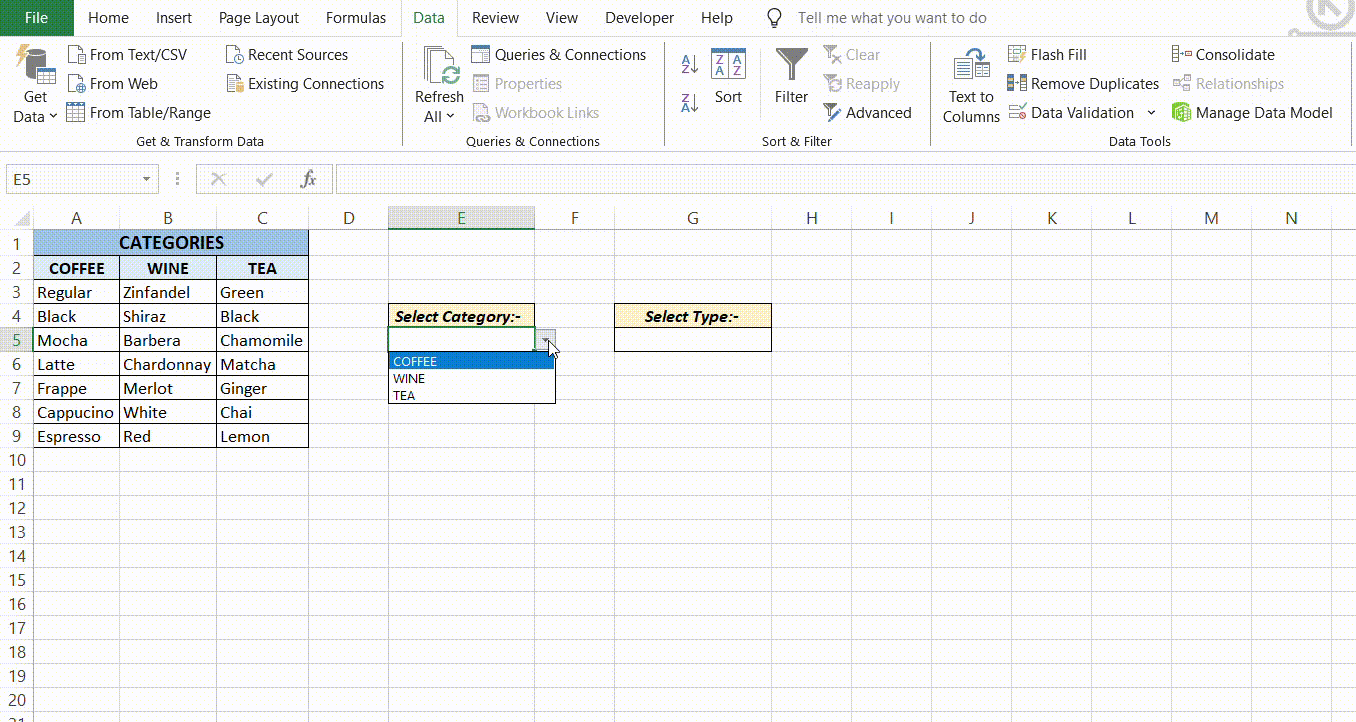Switch to the Review tab

pyautogui.click(x=495, y=18)
